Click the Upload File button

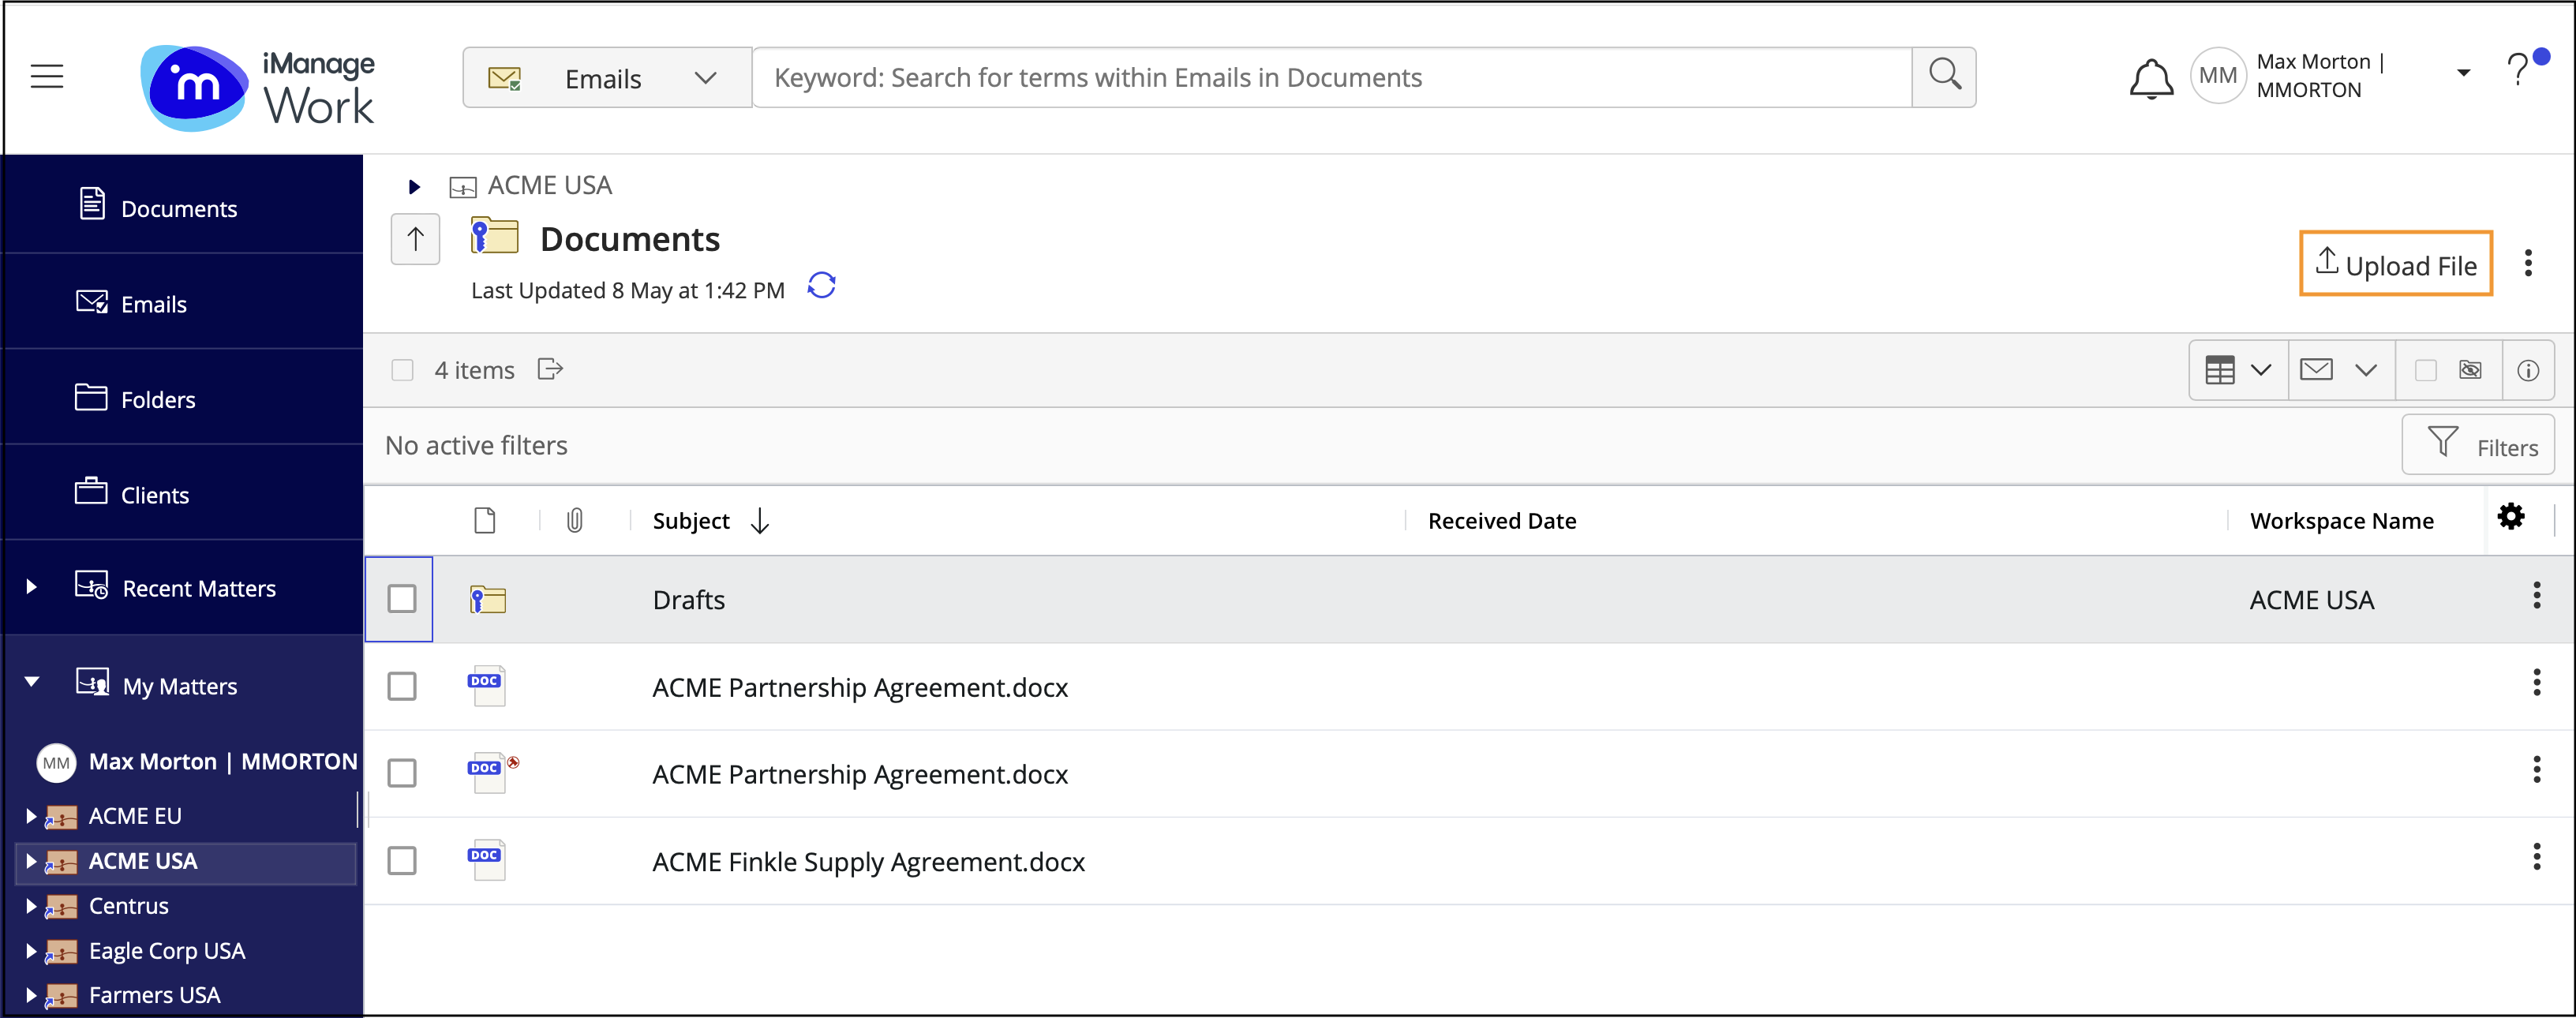click(x=2395, y=264)
